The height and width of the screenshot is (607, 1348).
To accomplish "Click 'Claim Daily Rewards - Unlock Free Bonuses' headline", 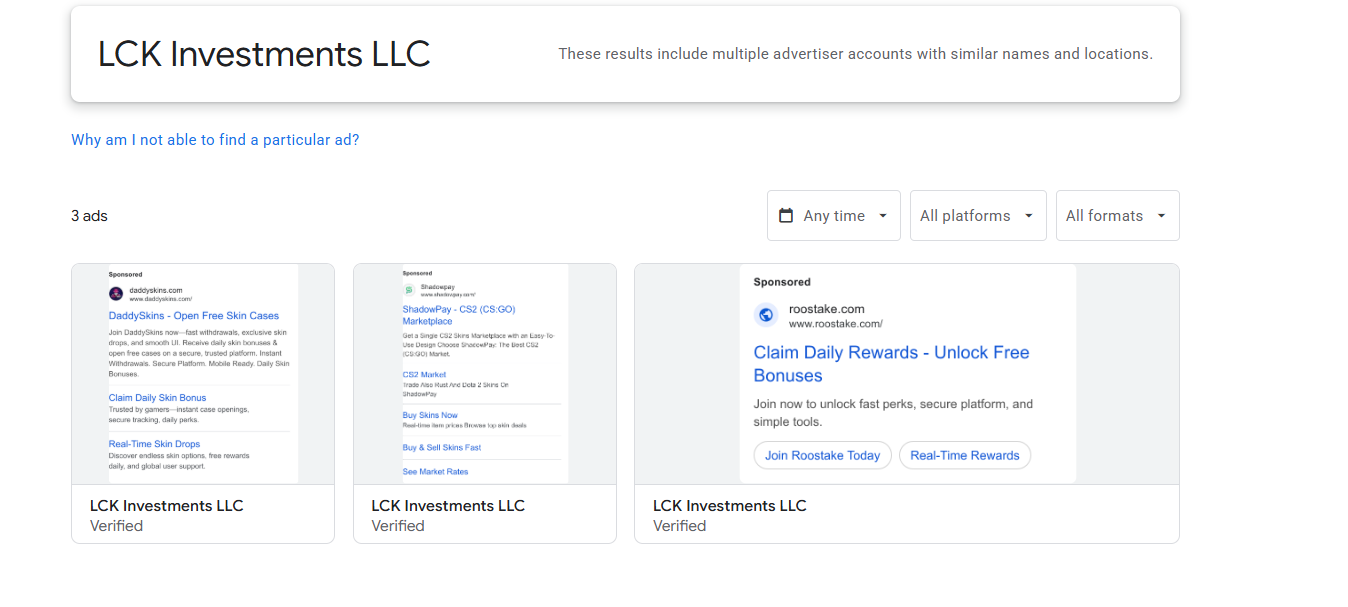I will [891, 364].
